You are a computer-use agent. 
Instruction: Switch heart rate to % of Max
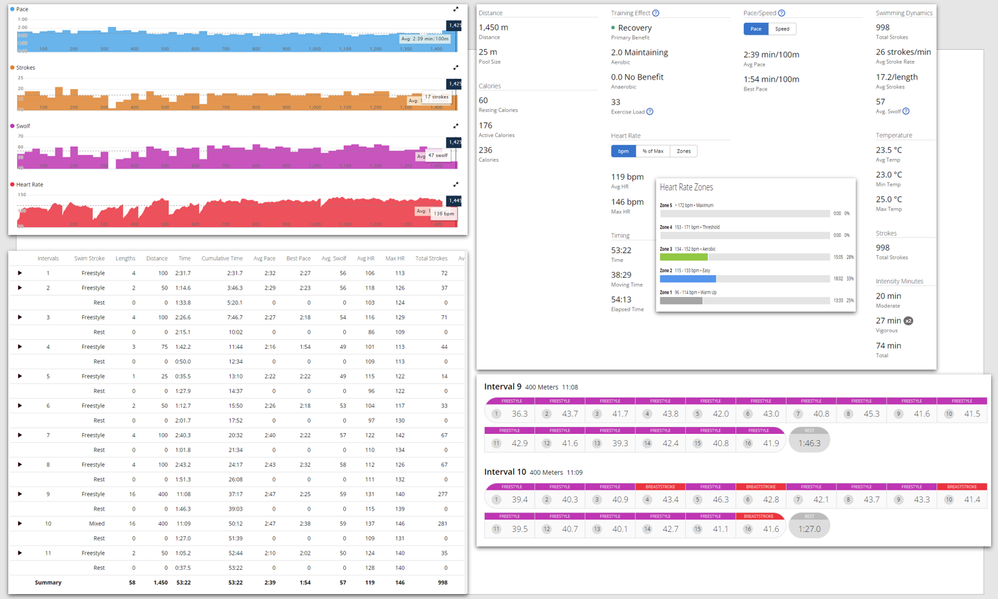pos(652,151)
